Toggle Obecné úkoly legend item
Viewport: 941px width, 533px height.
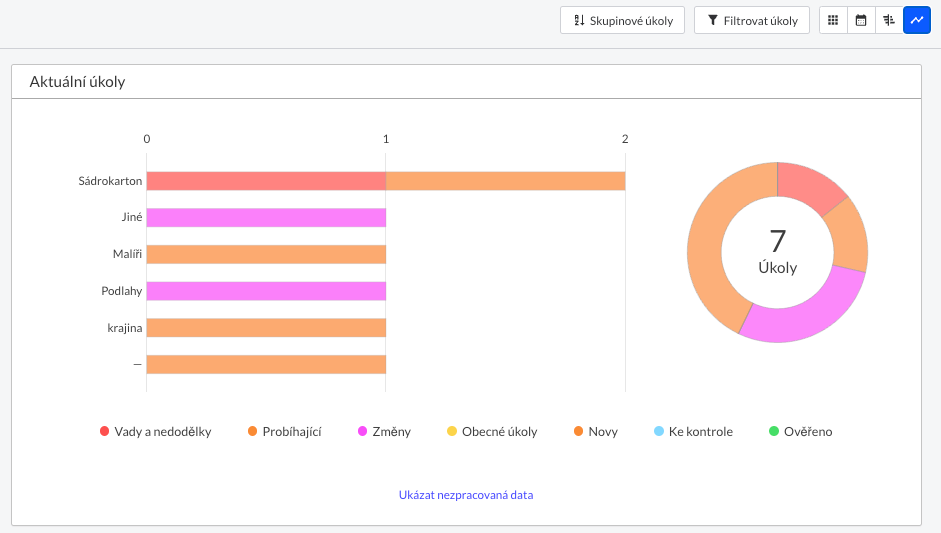pyautogui.click(x=492, y=432)
